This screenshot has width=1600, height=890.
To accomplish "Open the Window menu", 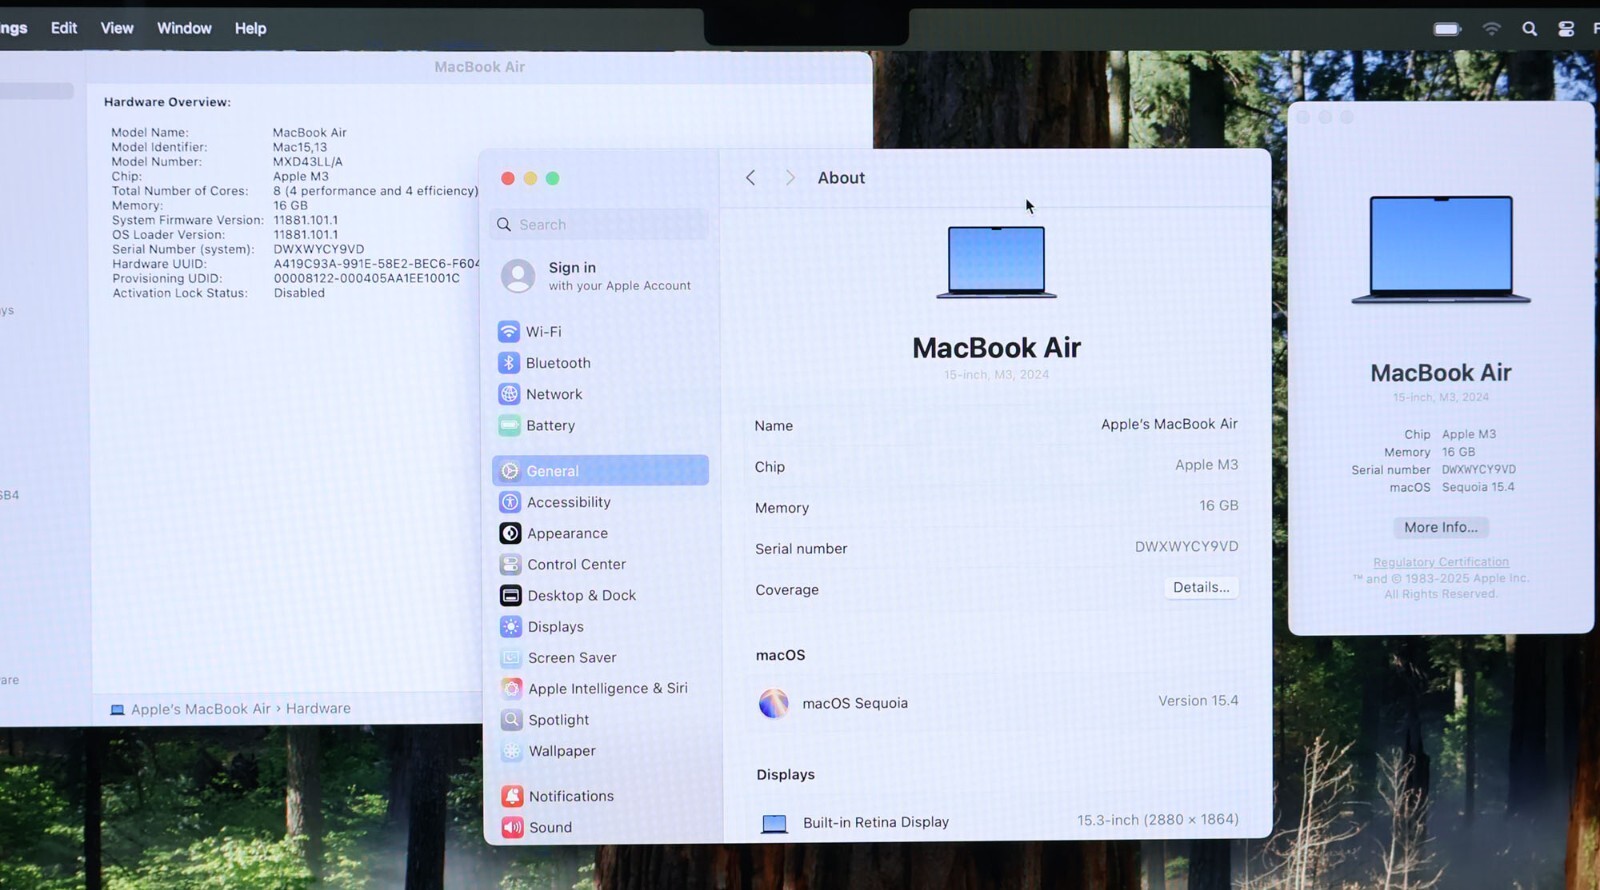I will click(x=184, y=28).
